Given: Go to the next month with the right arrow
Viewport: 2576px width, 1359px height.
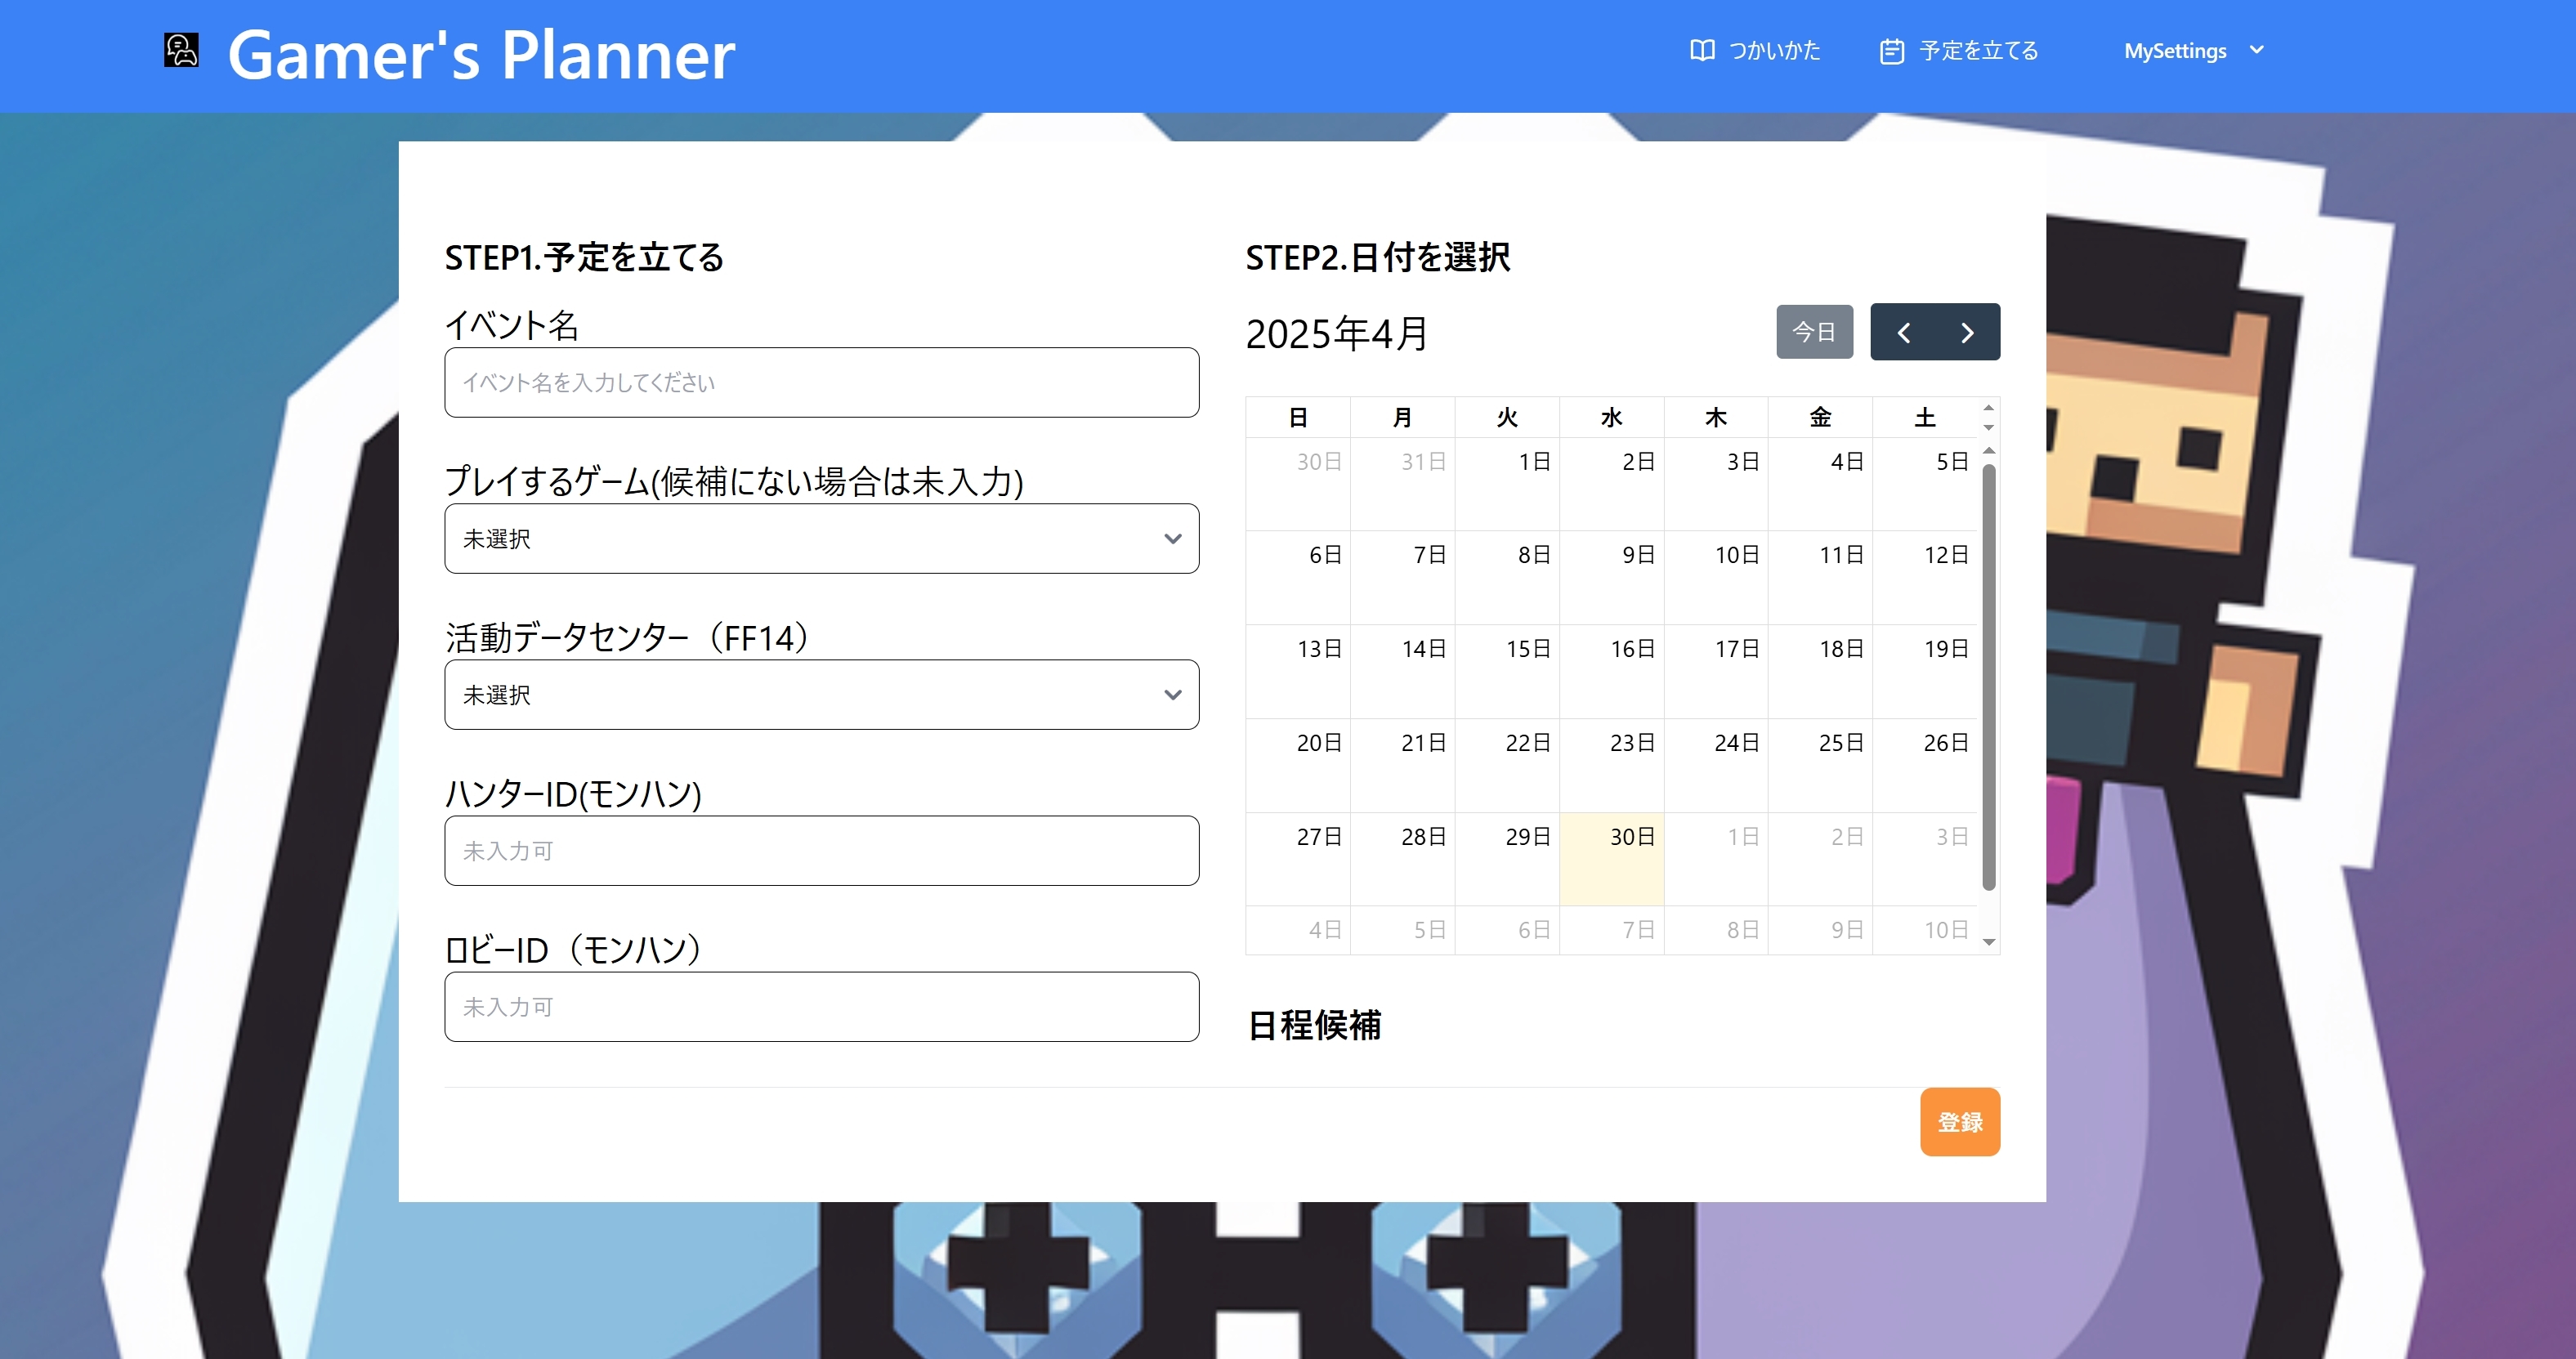Looking at the screenshot, I should pos(1967,332).
